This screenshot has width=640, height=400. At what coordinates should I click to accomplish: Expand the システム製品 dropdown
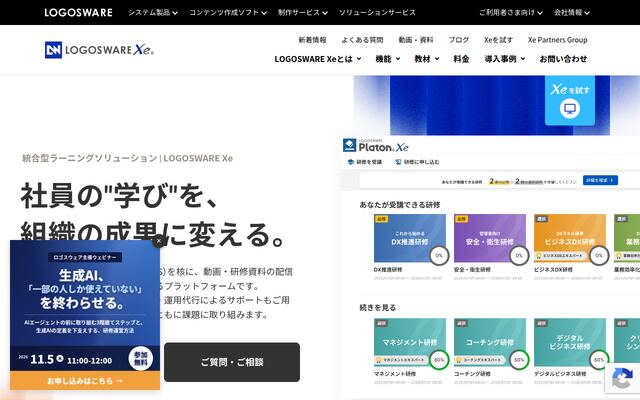153,13
